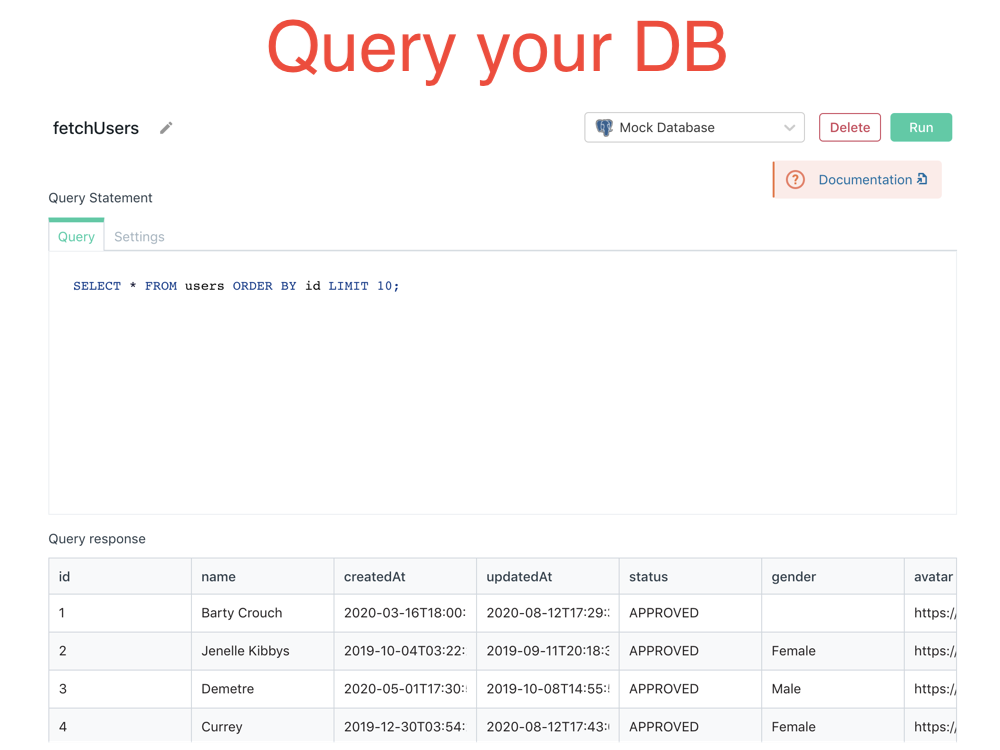Select the Barty Crouch name cell
1000x750 pixels.
(x=242, y=613)
